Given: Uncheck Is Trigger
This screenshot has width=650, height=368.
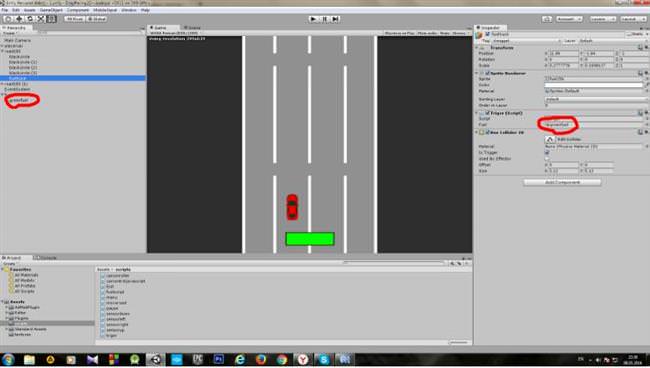Looking at the screenshot, I should pos(547,153).
